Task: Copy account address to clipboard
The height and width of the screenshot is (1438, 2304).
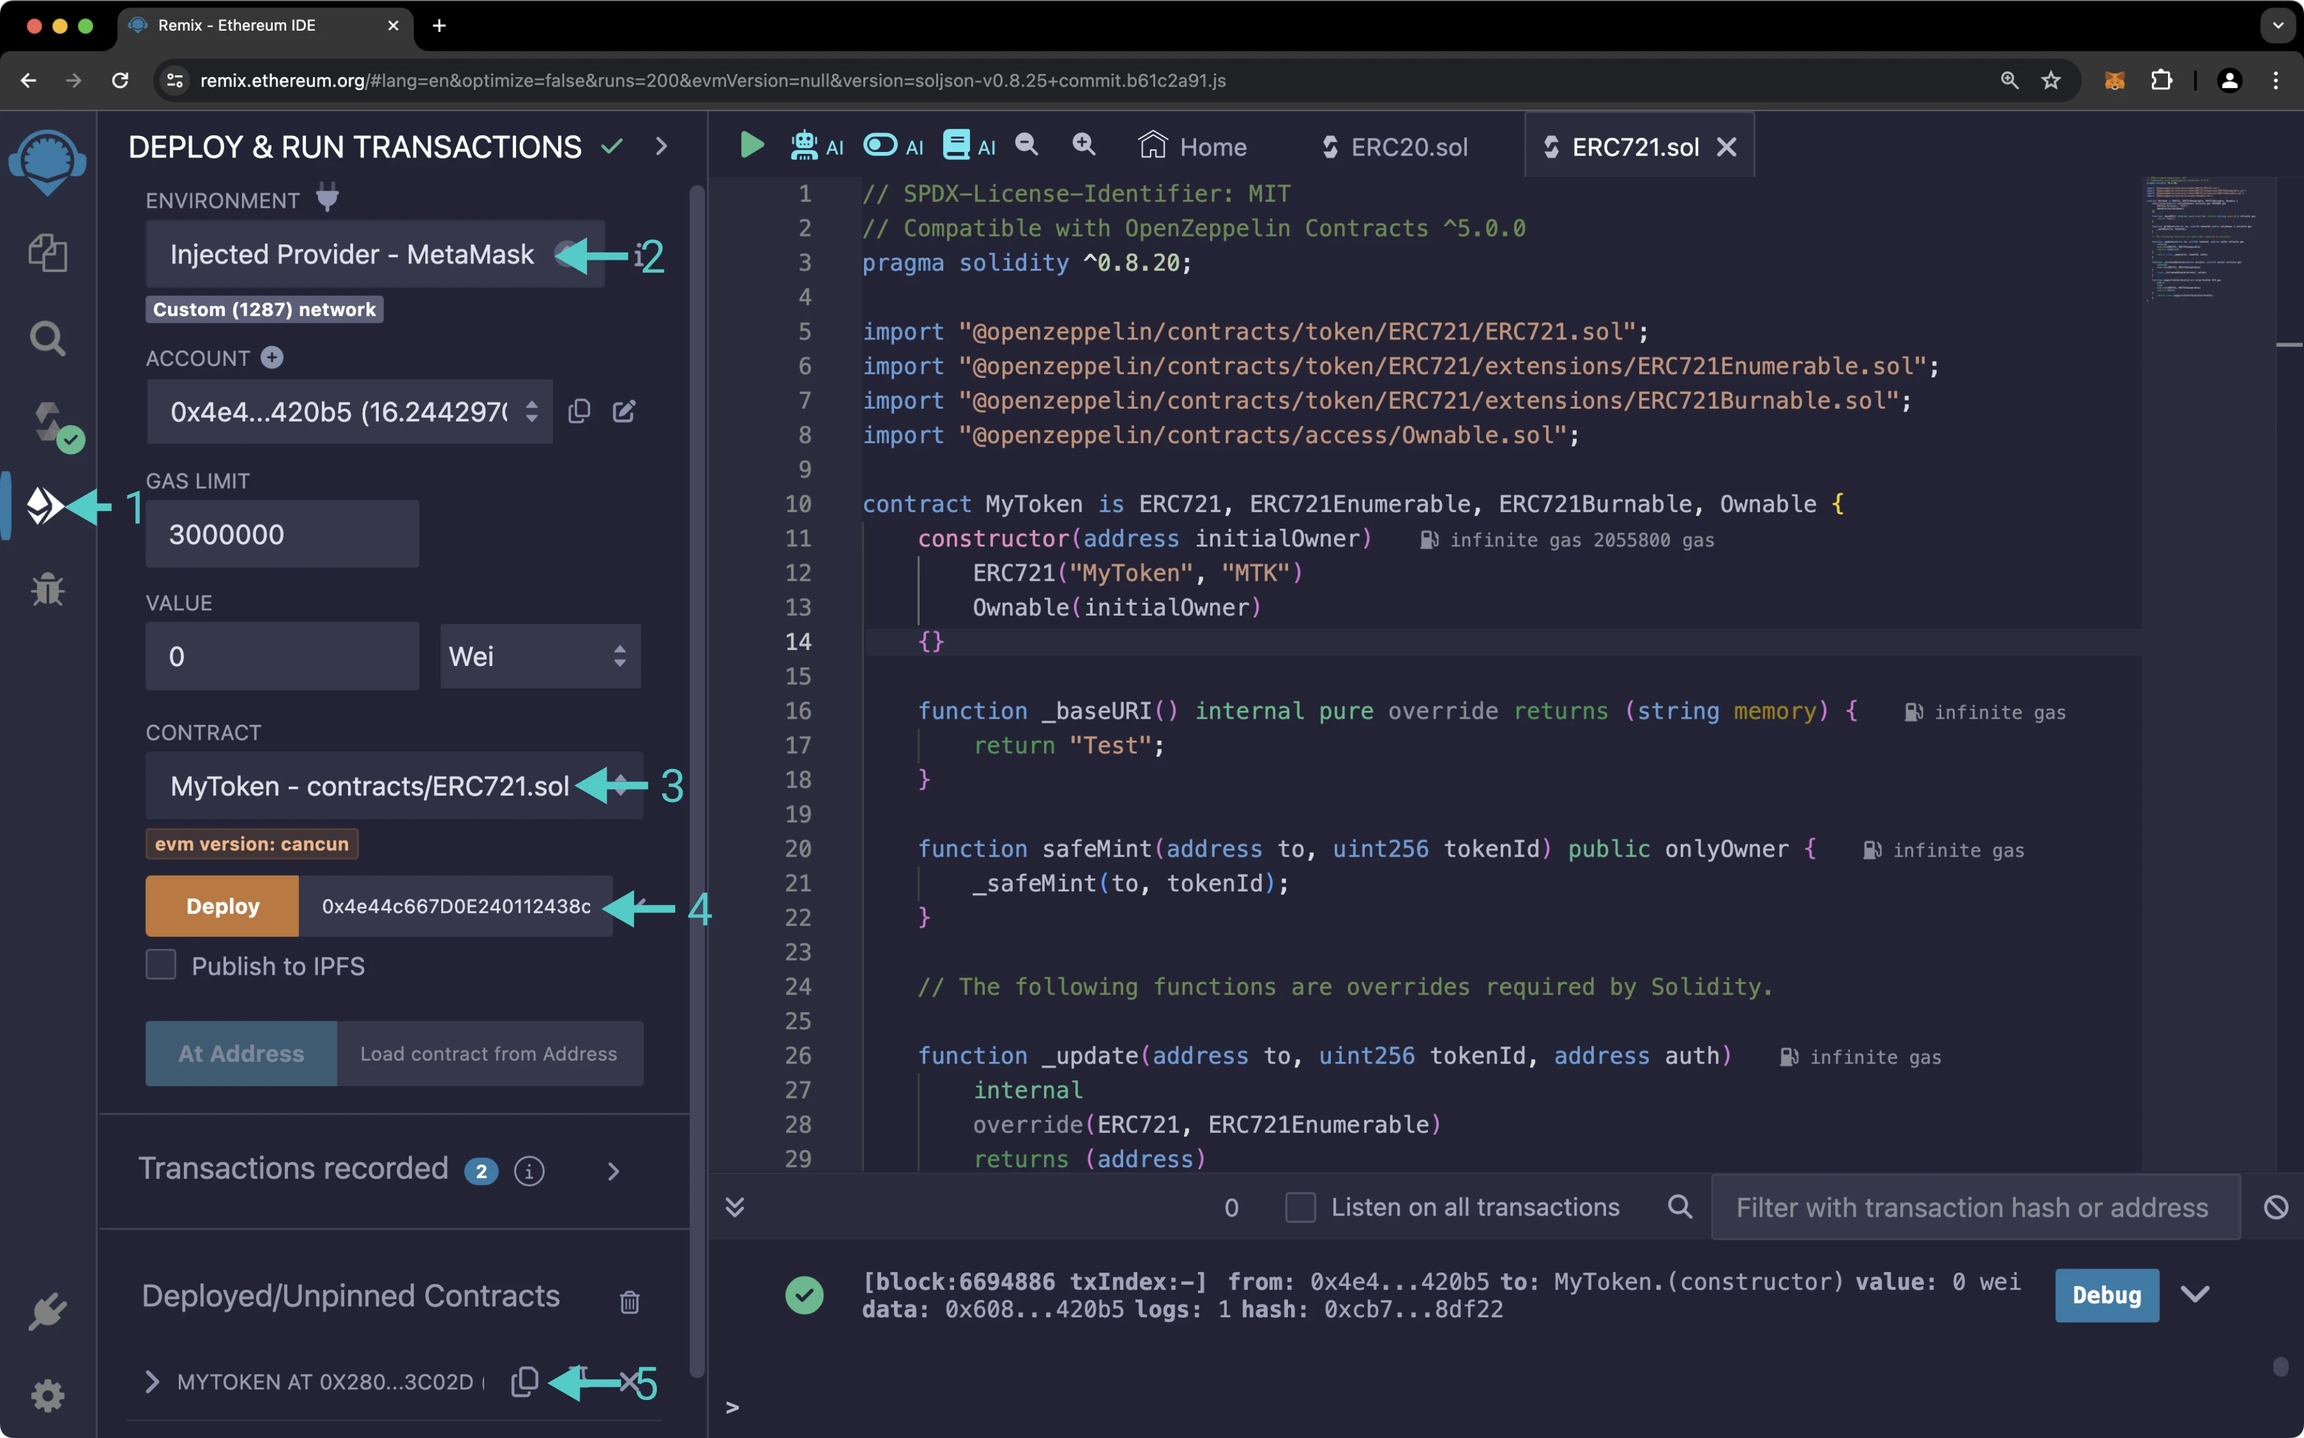Action: 579,411
